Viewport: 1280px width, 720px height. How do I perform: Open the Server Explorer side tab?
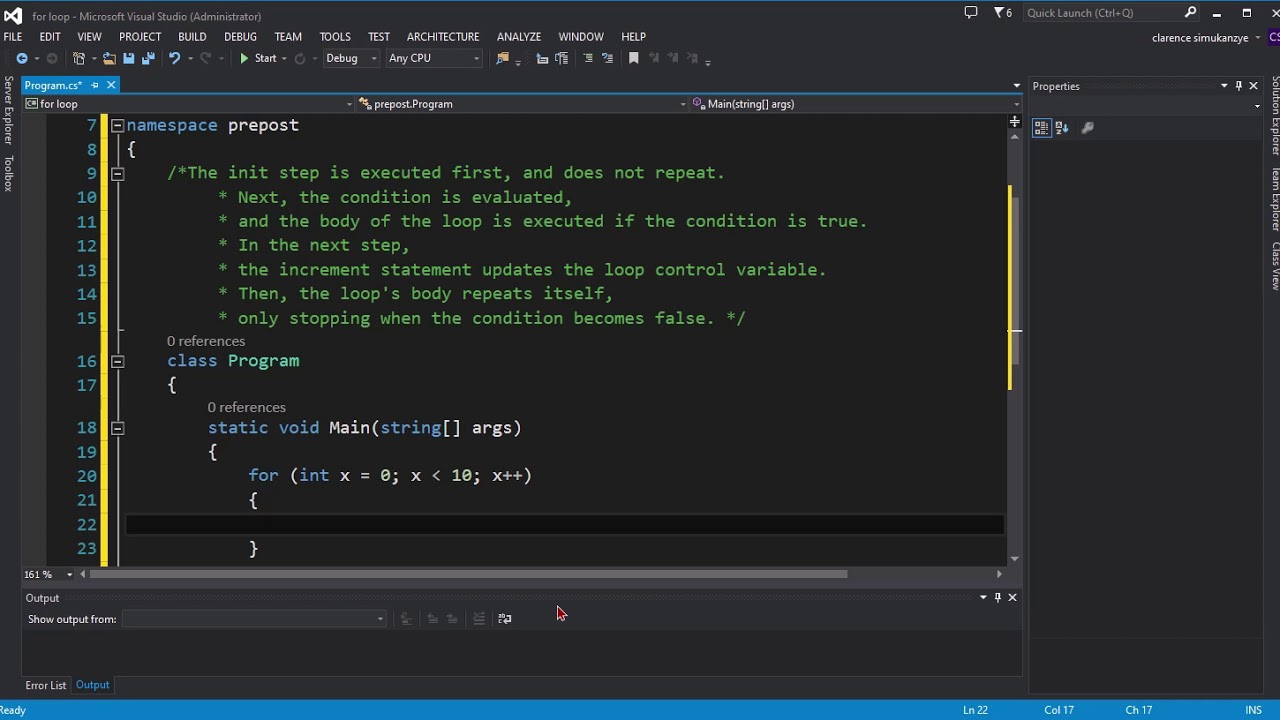point(8,111)
